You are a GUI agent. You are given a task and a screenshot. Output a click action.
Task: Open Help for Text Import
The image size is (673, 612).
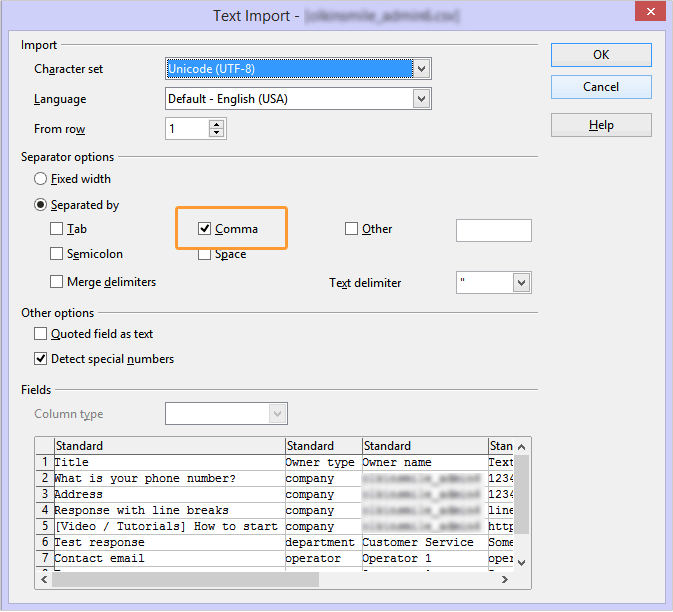pyautogui.click(x=601, y=125)
